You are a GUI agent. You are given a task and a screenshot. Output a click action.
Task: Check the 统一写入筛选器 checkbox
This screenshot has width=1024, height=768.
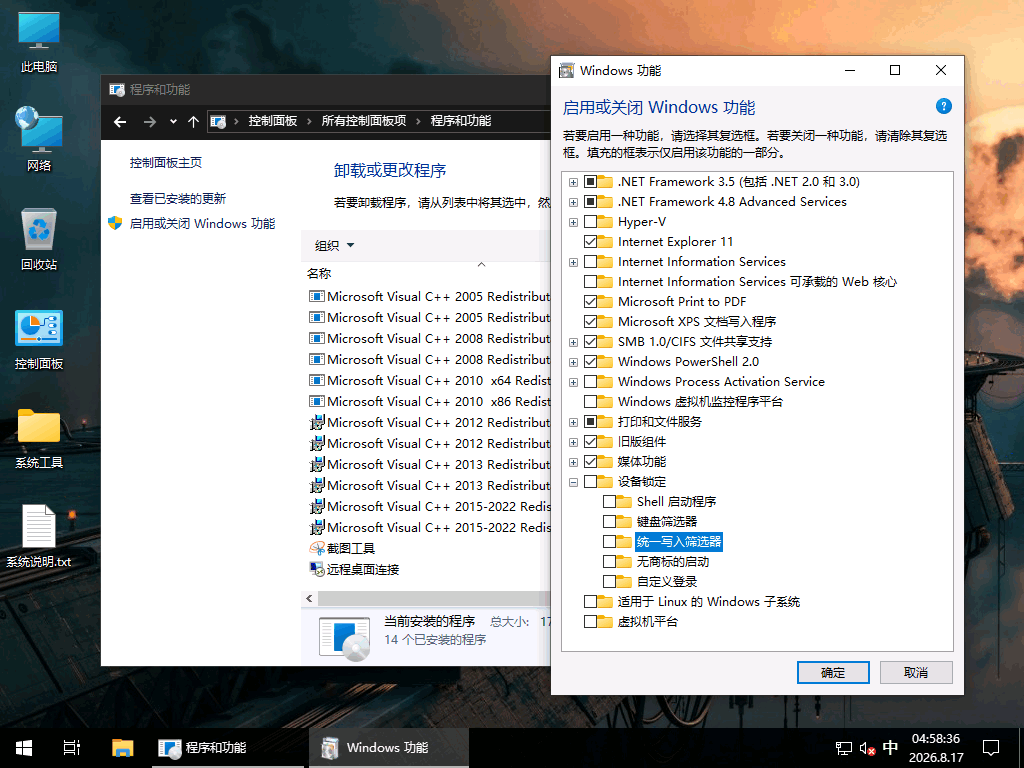tap(609, 541)
